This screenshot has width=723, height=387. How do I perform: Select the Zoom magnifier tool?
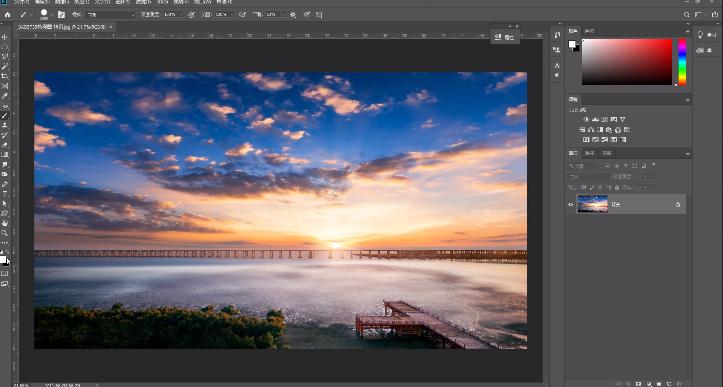coord(5,233)
